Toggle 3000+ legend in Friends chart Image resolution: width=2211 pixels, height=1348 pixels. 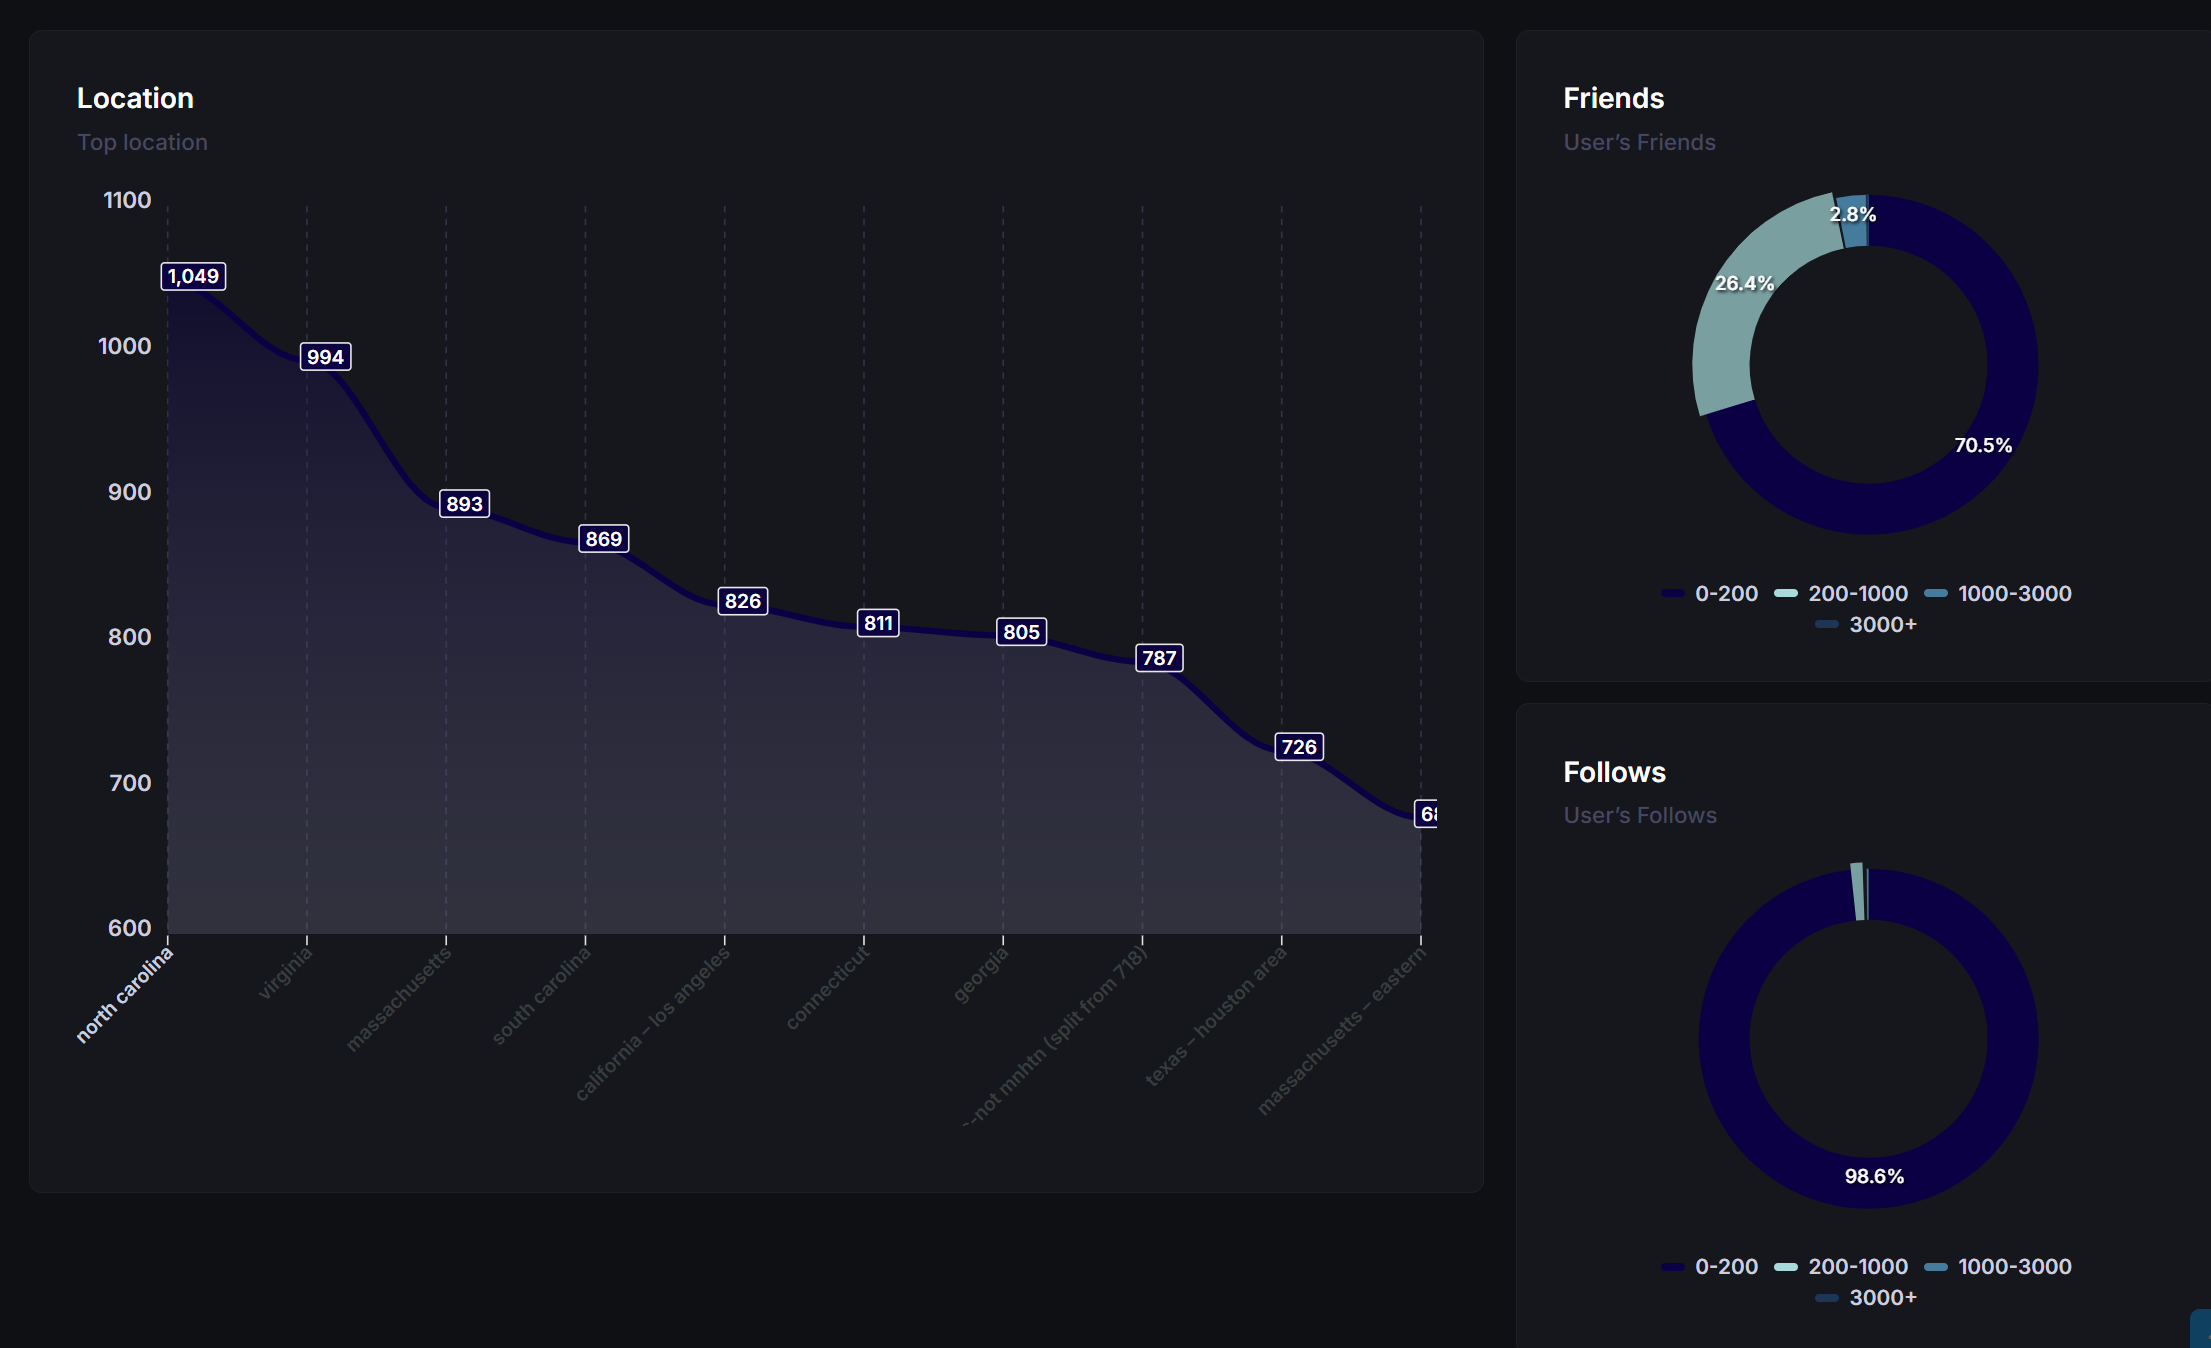pos(1882,624)
